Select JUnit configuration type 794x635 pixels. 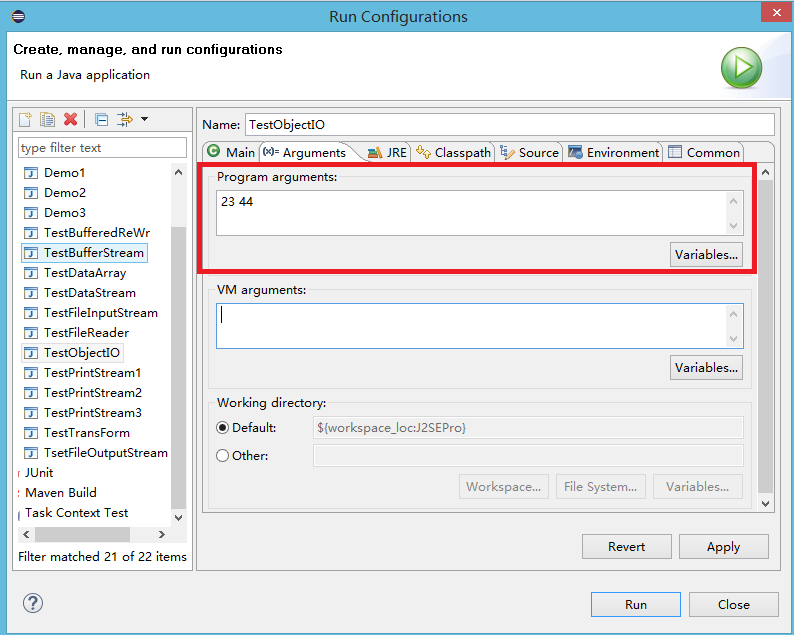[39, 473]
